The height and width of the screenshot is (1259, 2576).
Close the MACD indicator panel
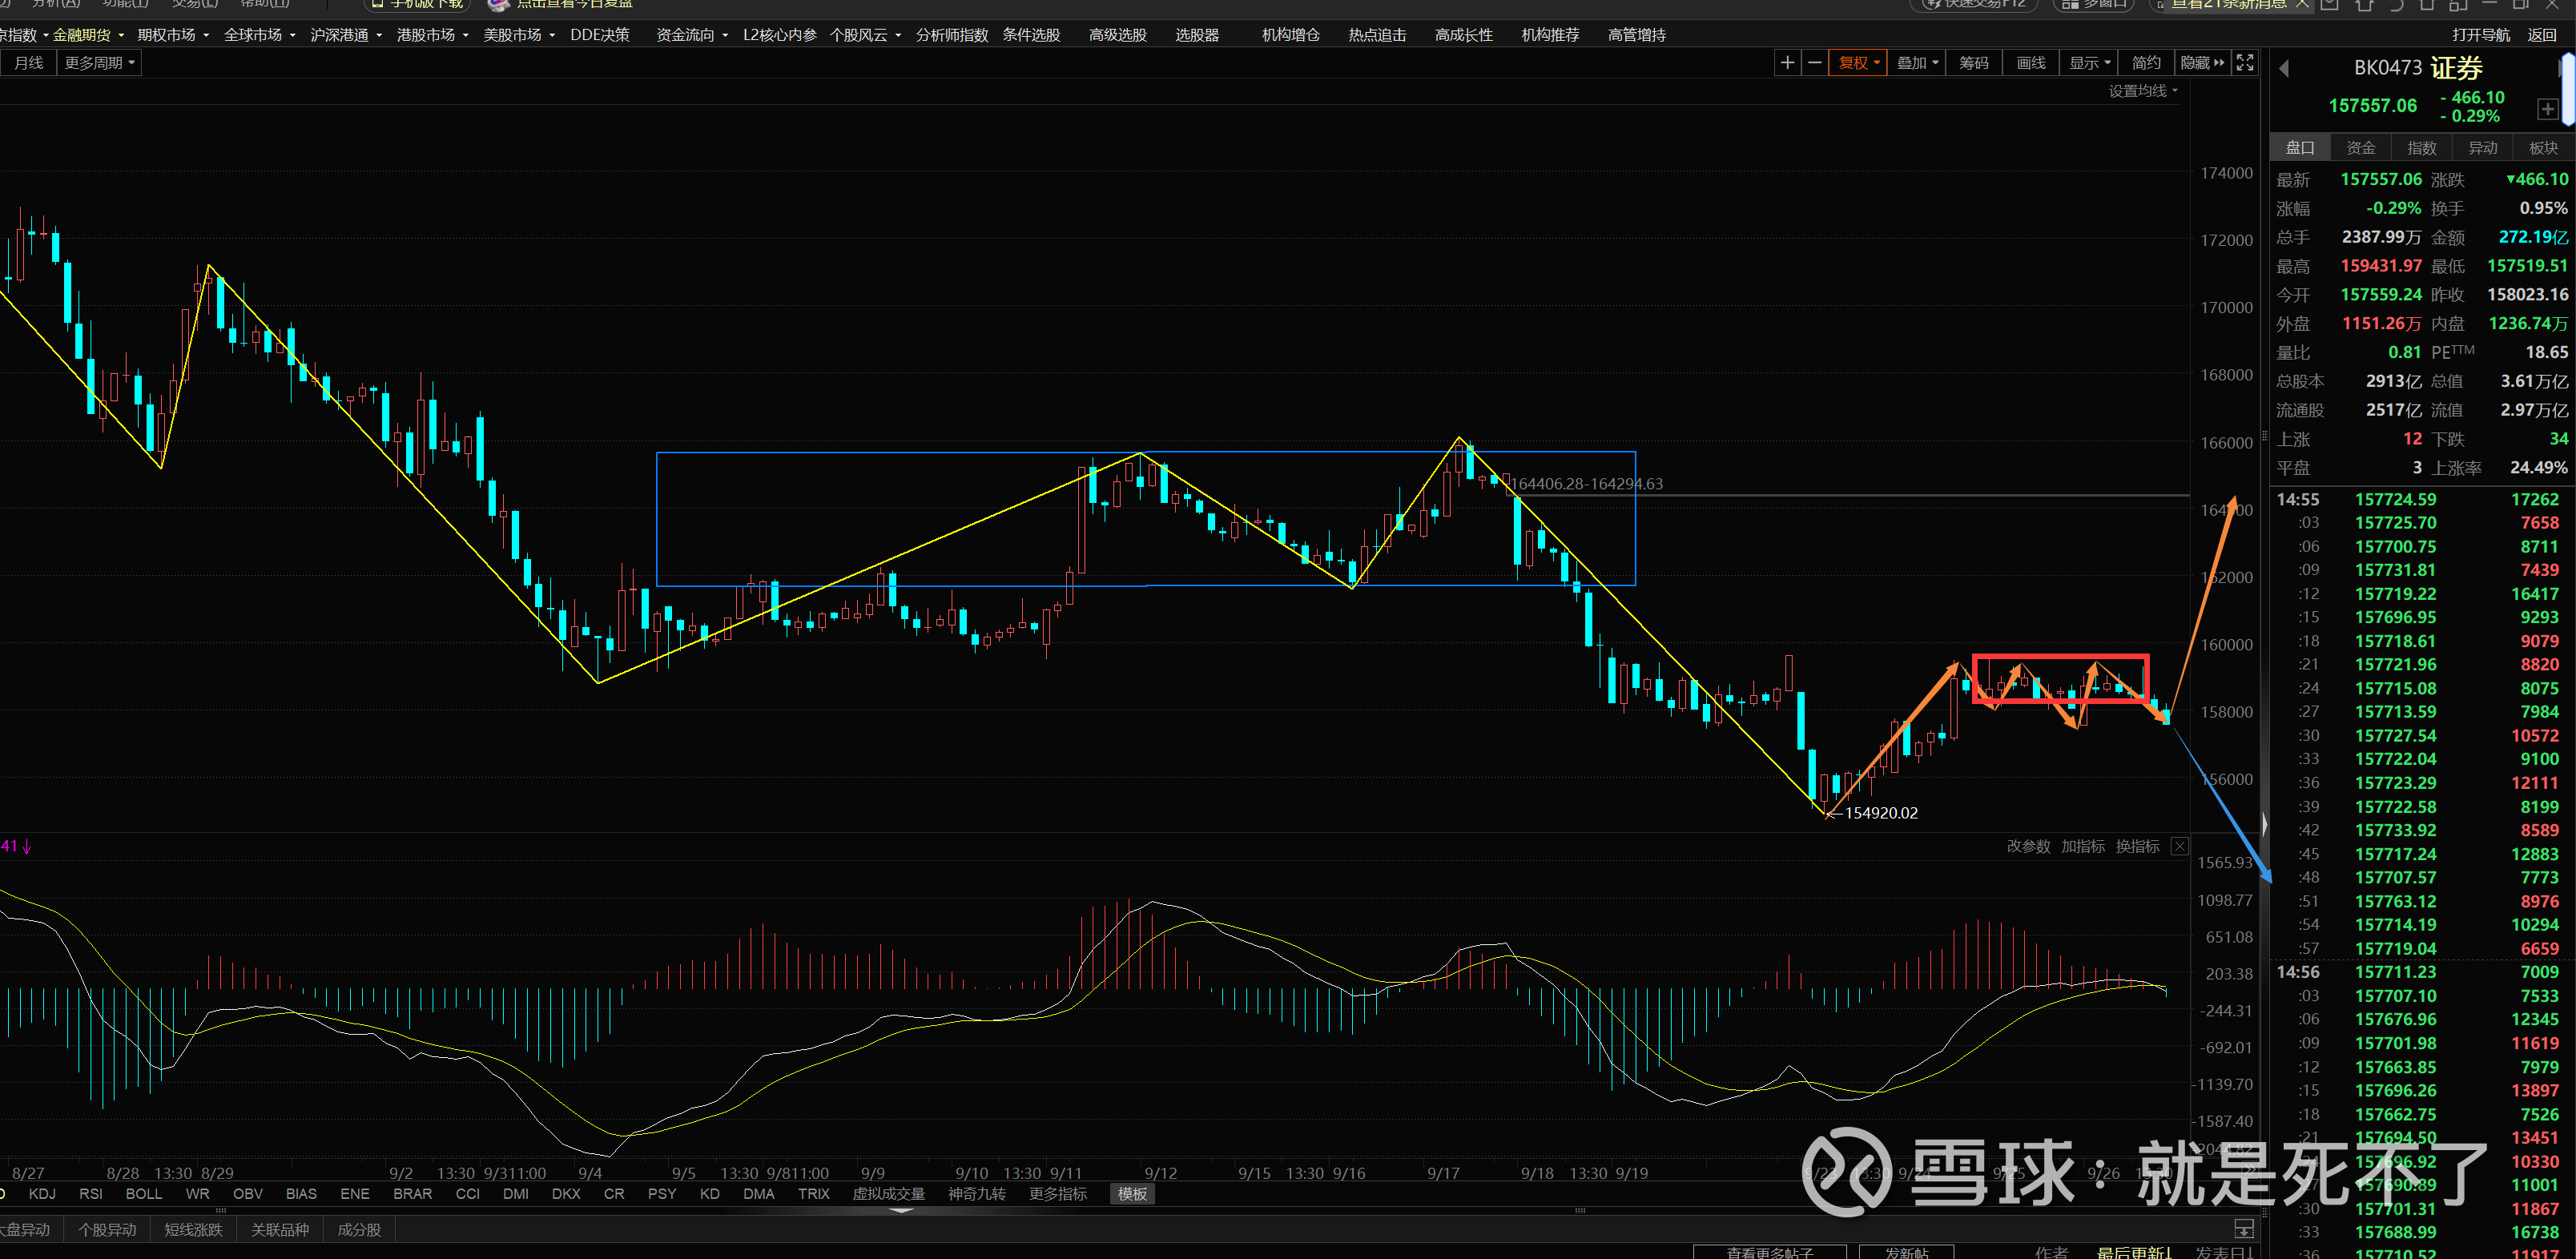point(2180,846)
